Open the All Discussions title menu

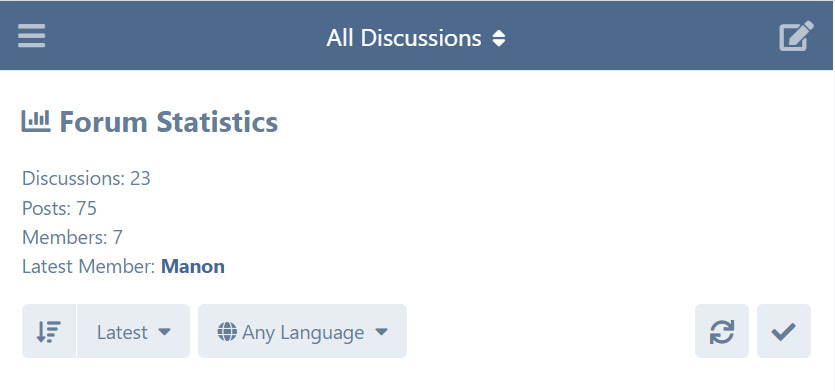(x=416, y=38)
